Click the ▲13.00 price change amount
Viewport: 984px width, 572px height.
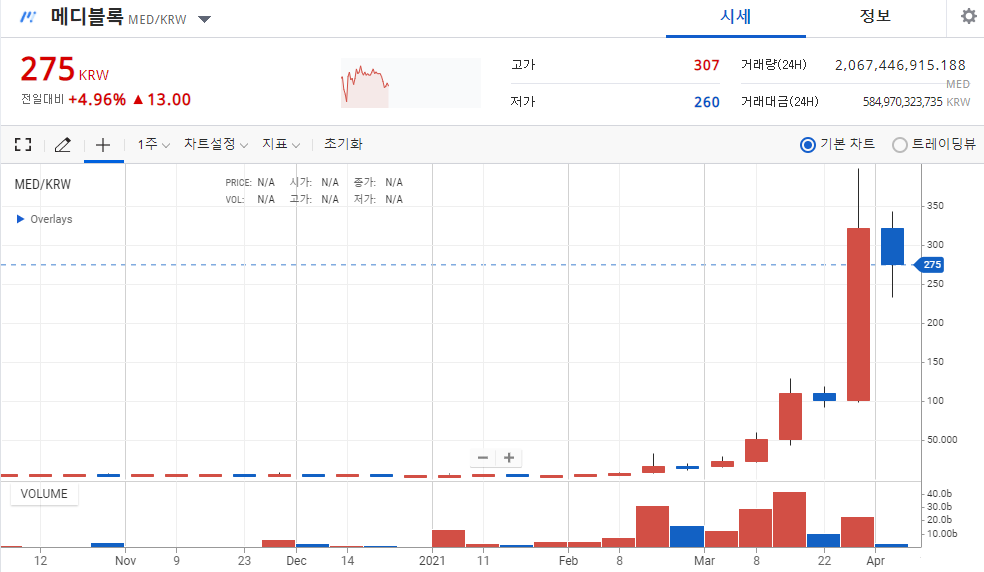click(162, 100)
